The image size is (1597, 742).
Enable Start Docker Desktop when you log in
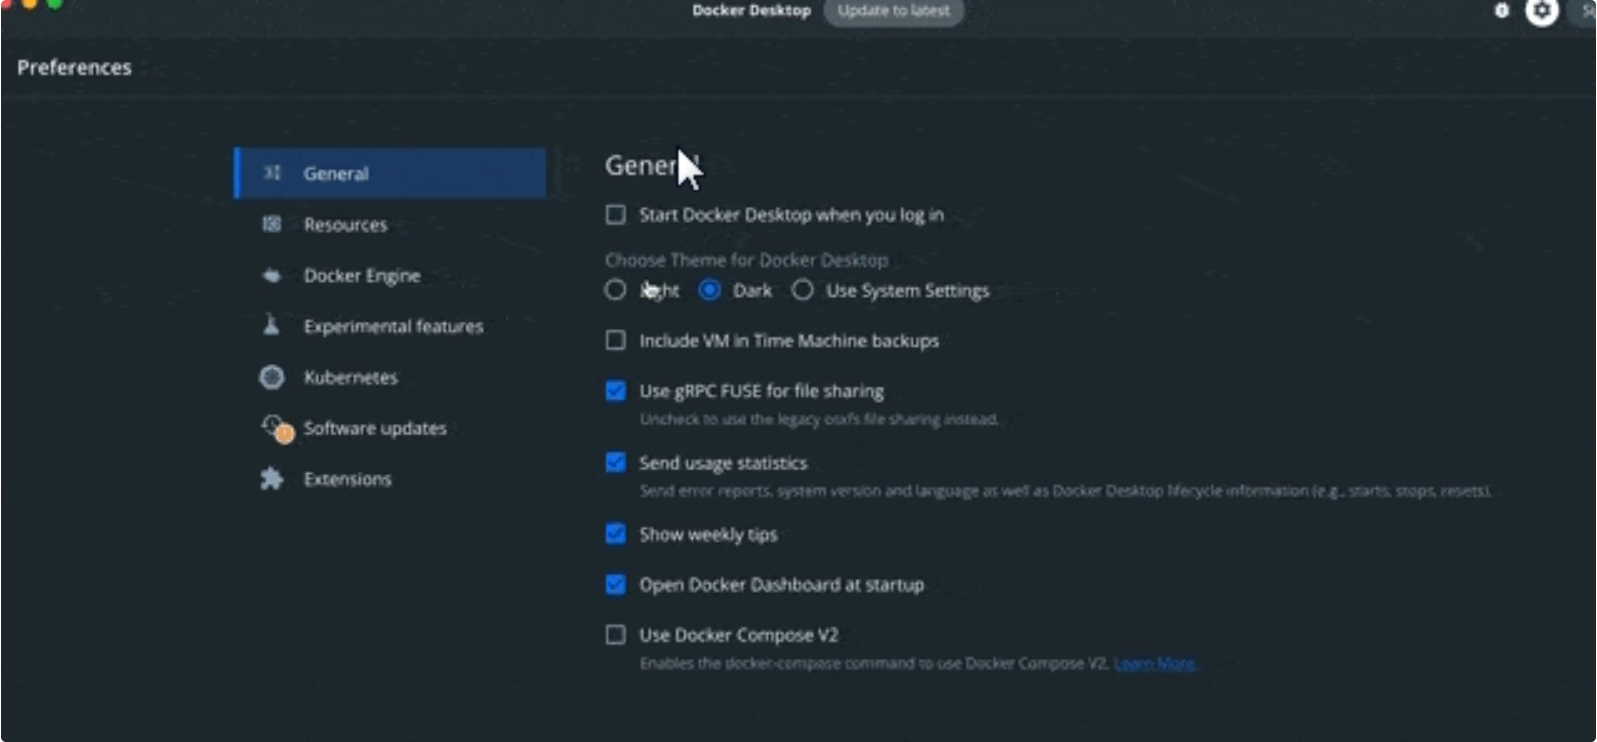coord(616,215)
